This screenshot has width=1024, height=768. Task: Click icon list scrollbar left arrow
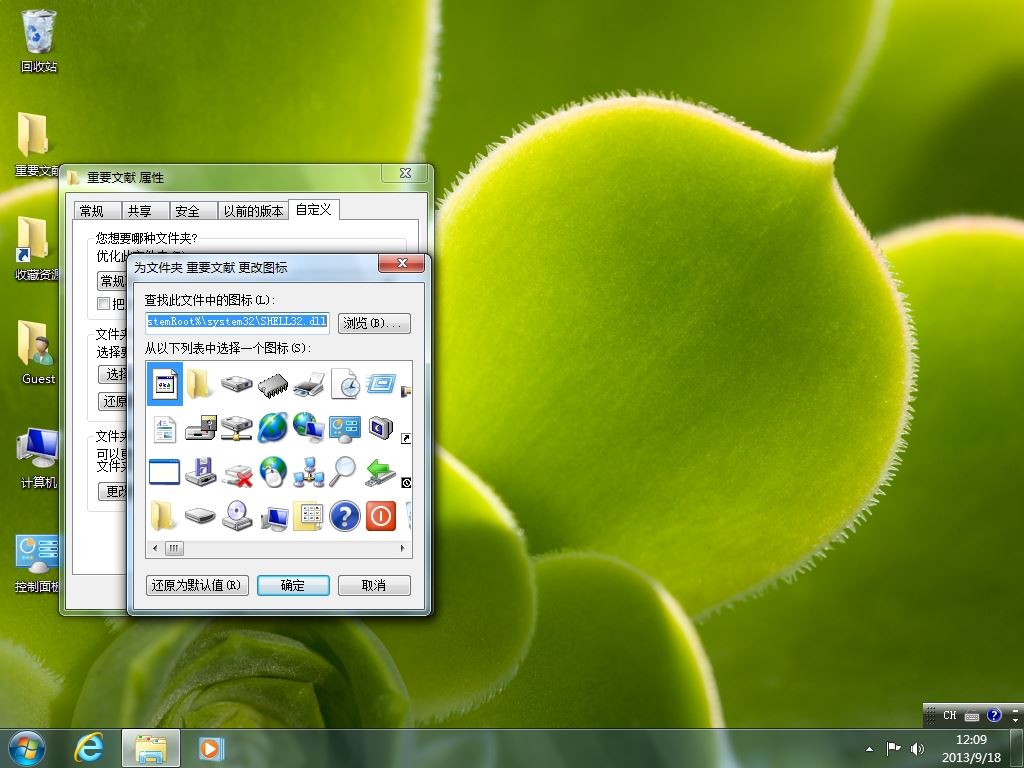click(x=155, y=548)
